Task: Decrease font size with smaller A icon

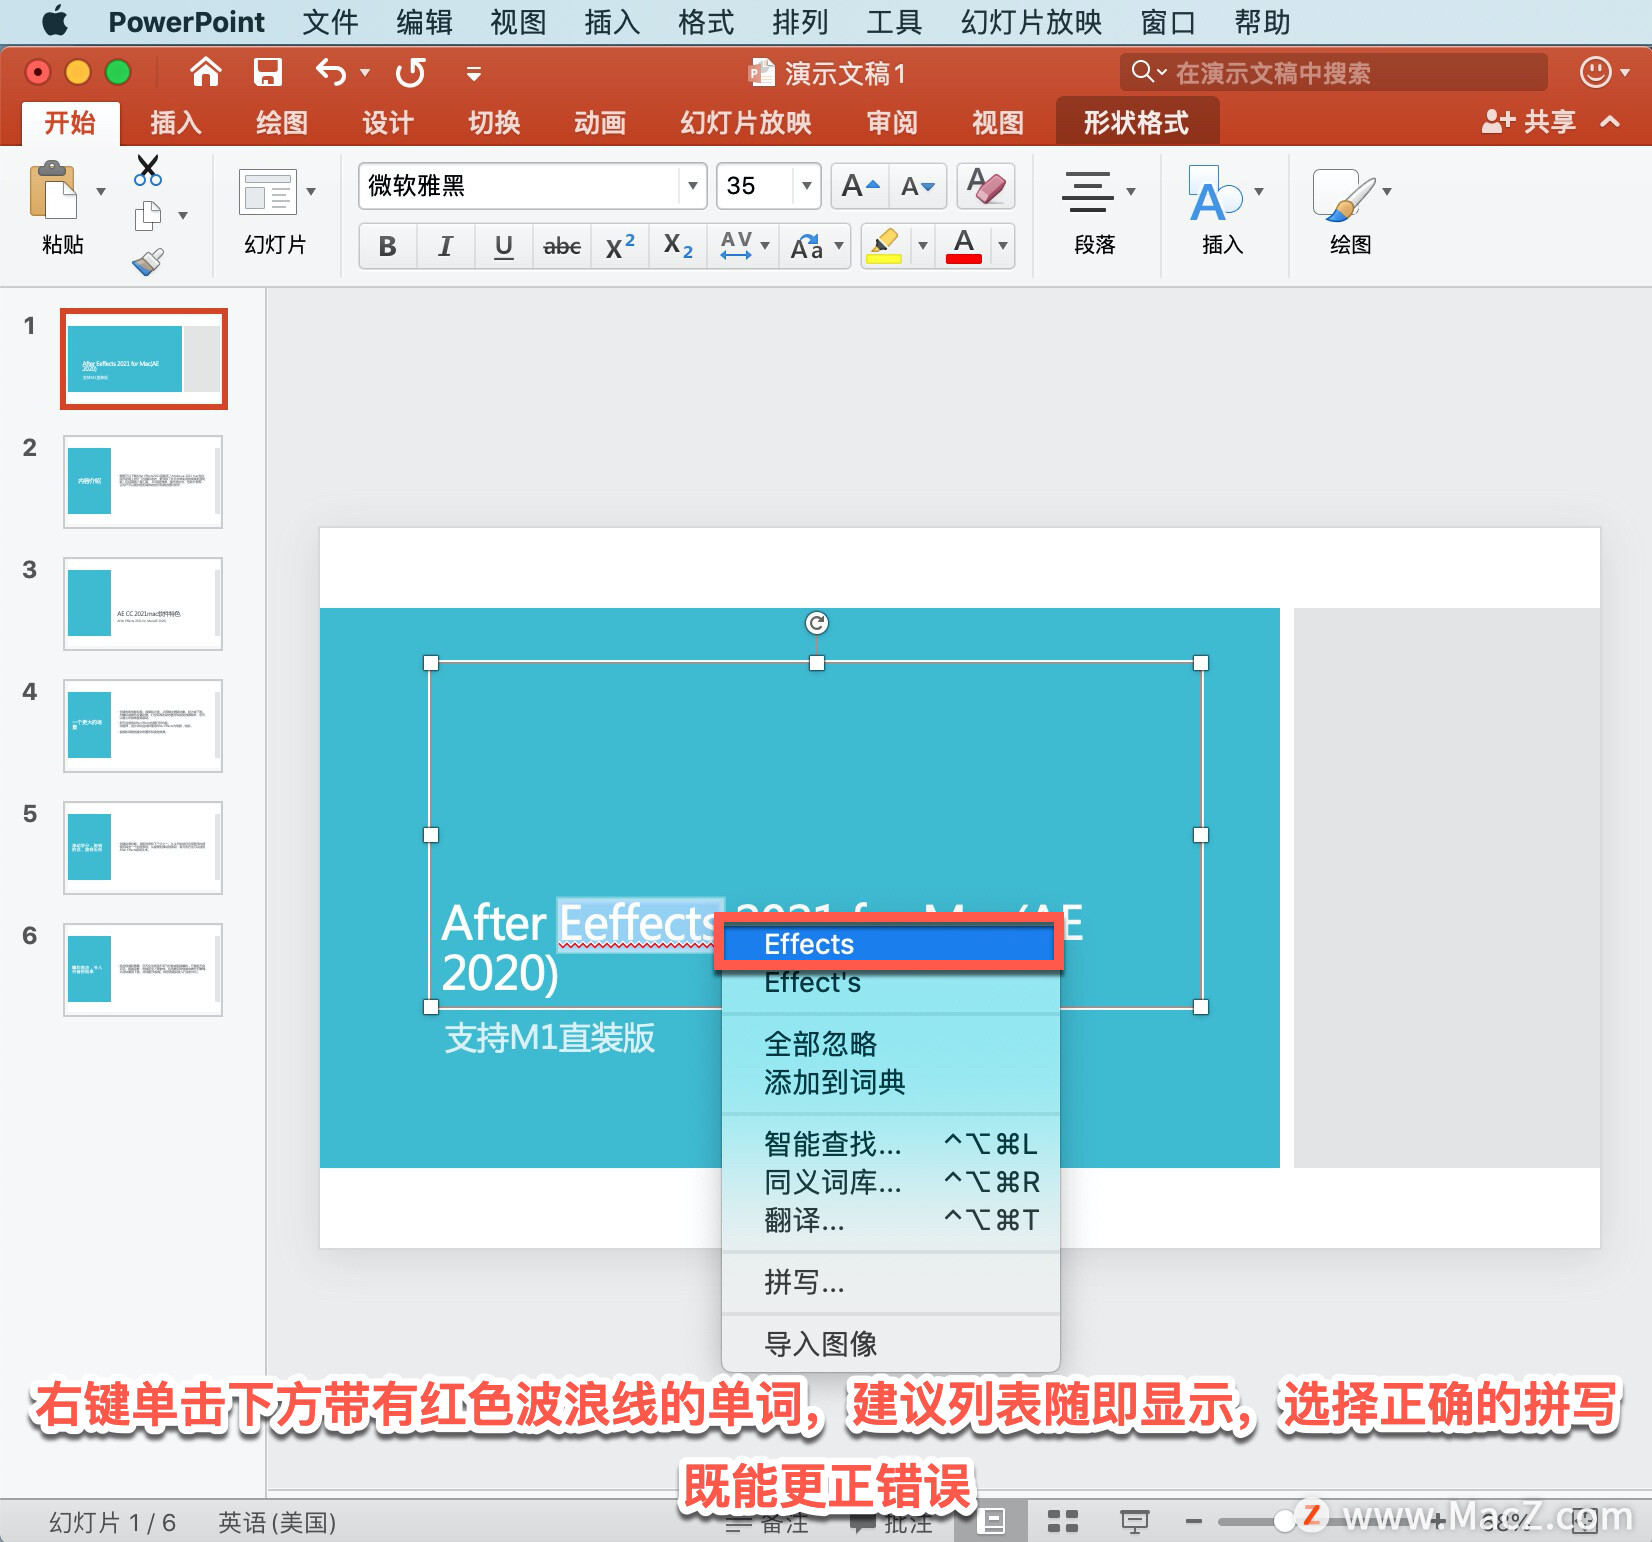Action: point(918,186)
